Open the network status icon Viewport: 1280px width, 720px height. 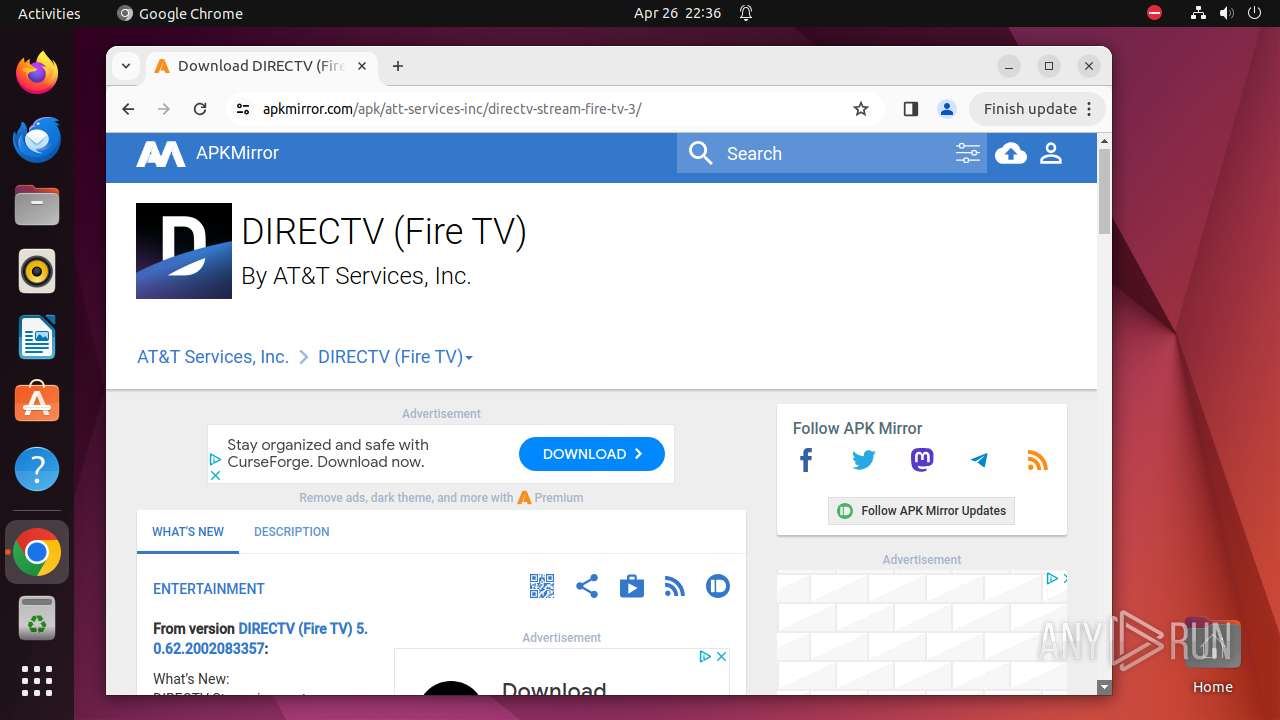pos(1199,13)
